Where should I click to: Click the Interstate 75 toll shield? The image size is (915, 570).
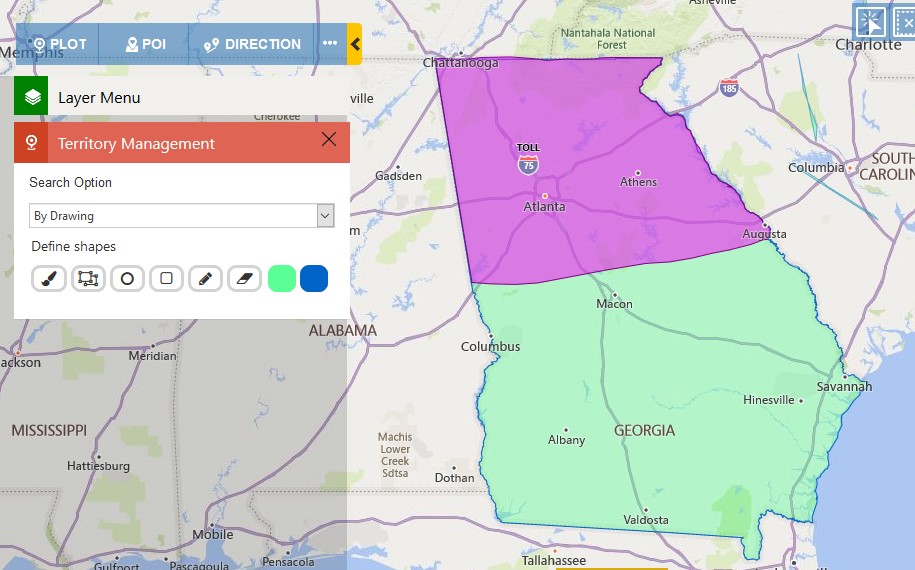click(528, 165)
